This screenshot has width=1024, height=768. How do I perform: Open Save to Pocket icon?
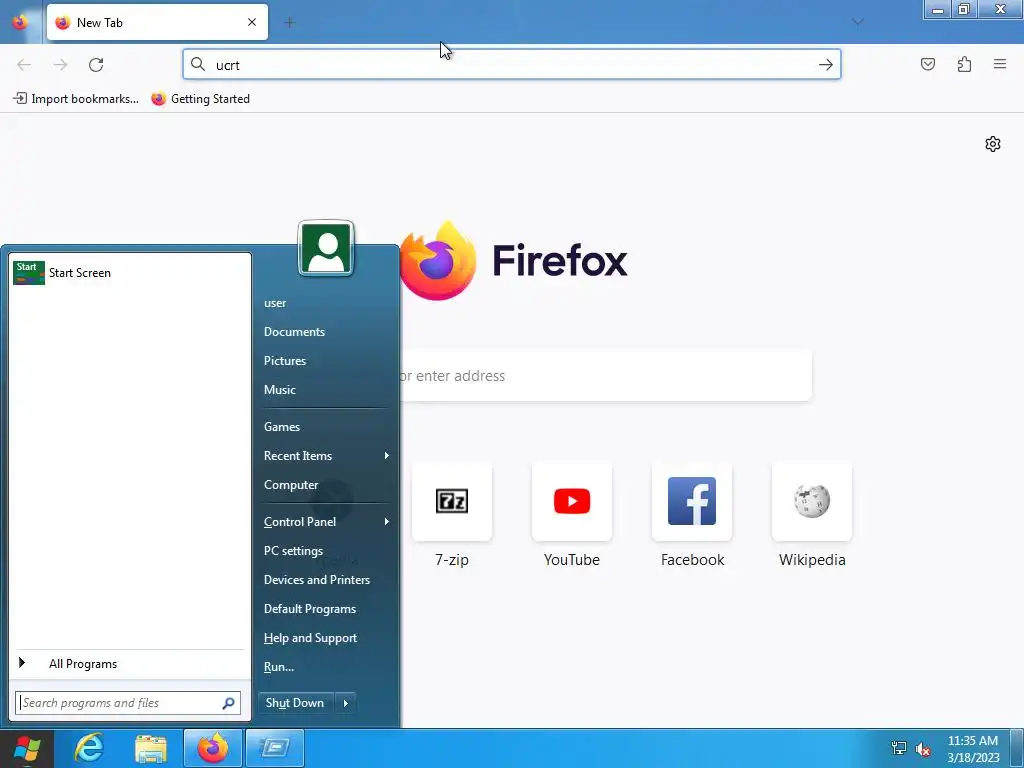(927, 64)
